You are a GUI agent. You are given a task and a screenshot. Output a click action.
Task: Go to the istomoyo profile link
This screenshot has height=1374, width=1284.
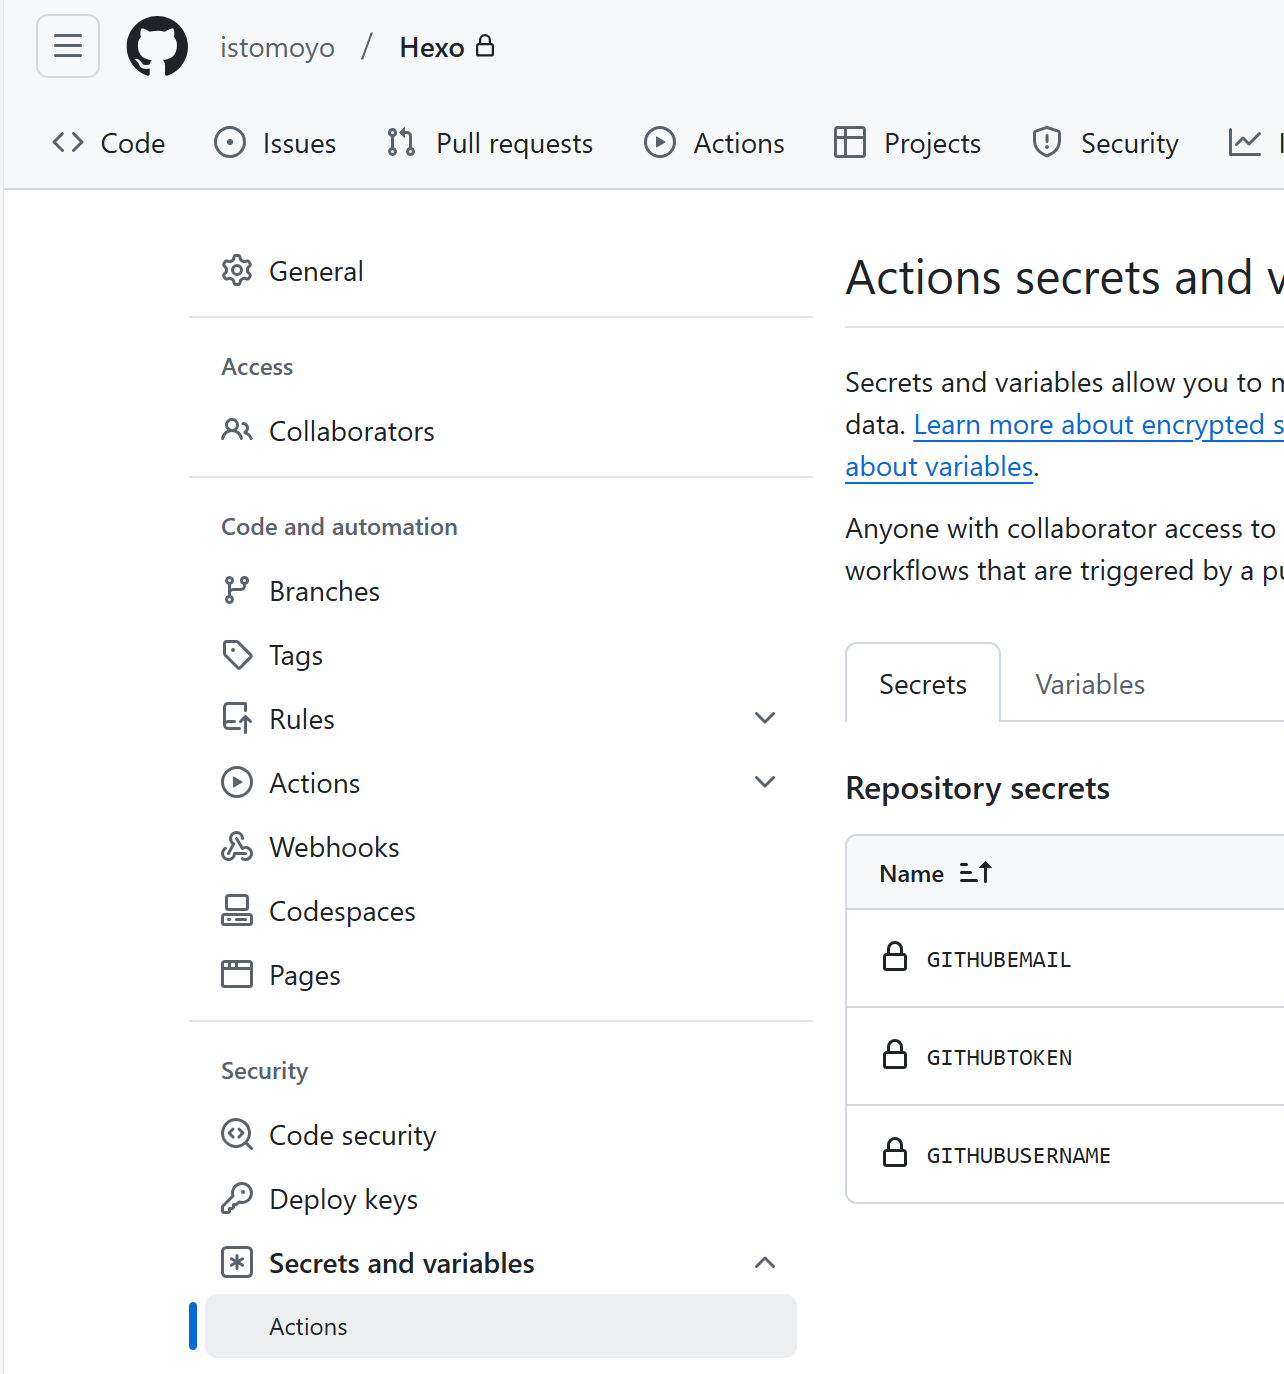[x=277, y=47]
